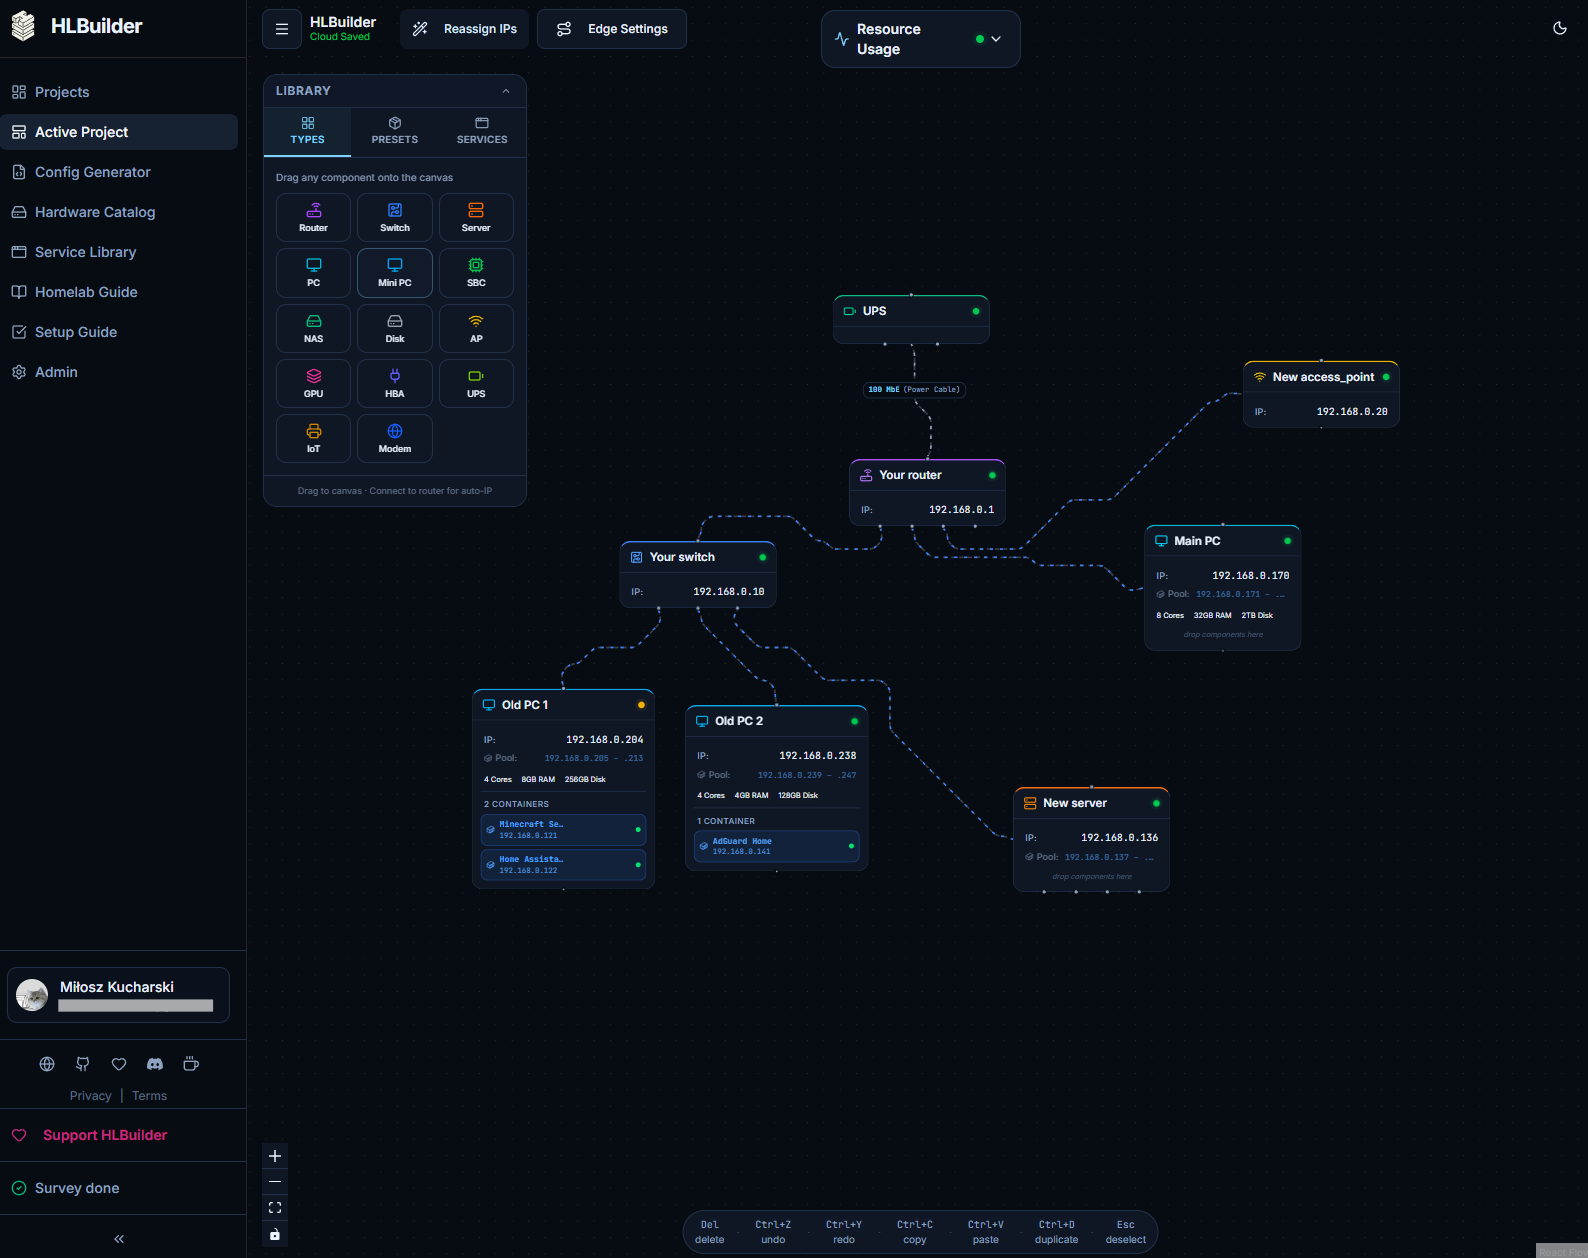Open the website globe icon
Viewport: 1588px width, 1258px height.
[x=47, y=1064]
